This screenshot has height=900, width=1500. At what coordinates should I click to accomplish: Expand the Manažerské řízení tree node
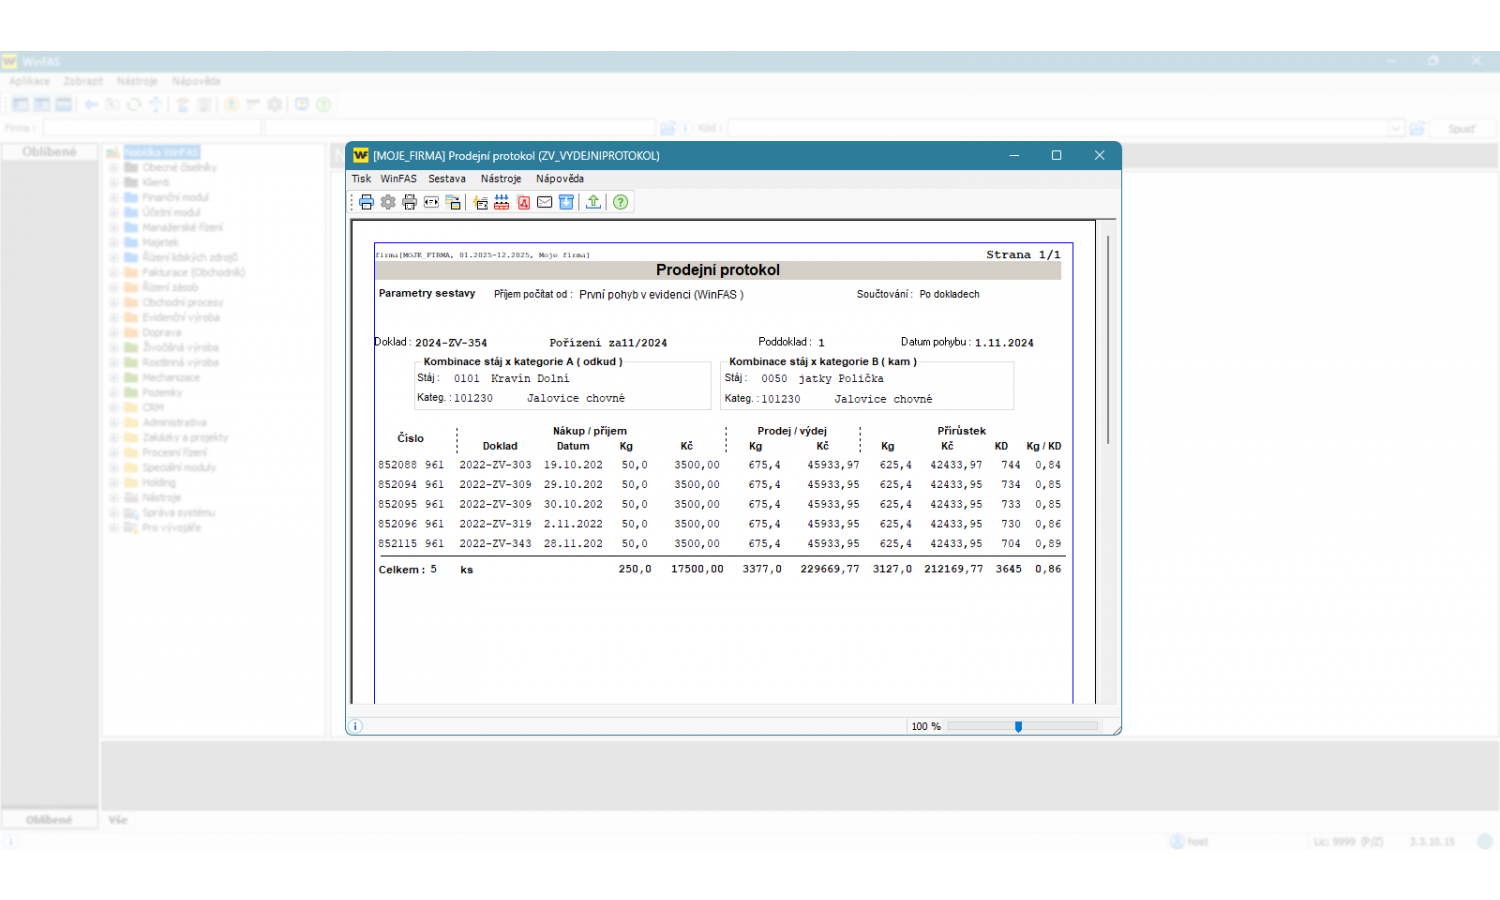(114, 227)
